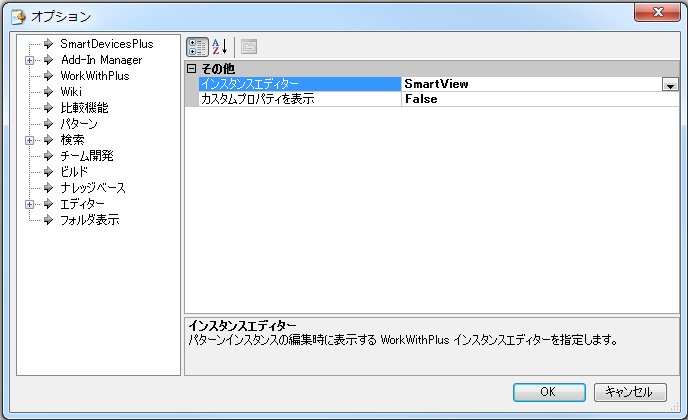
Task: Expand the Add-In Manager tree node
Action: tap(30, 60)
